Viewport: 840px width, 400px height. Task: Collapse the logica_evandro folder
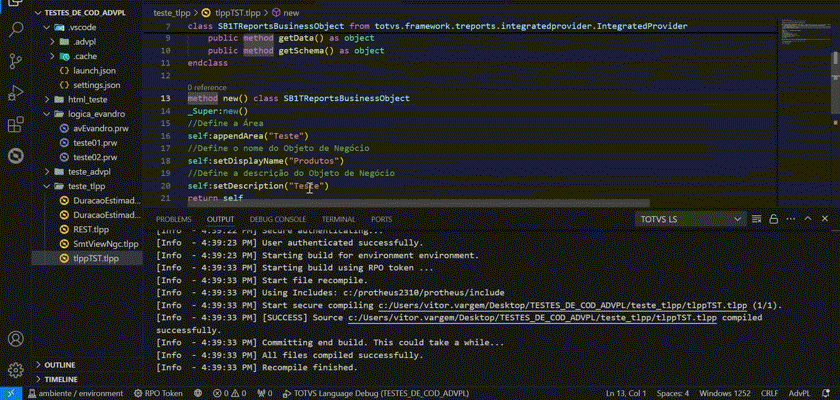(96, 114)
